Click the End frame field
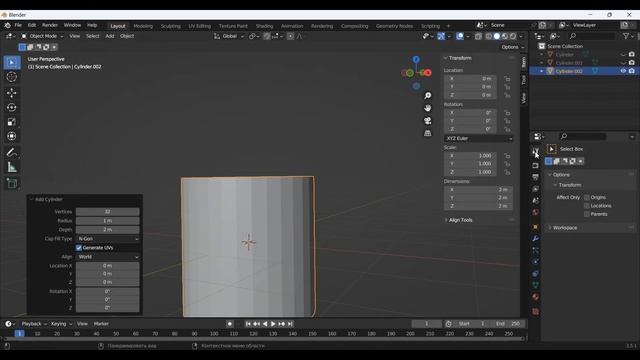The width and height of the screenshot is (640, 360). [508, 324]
